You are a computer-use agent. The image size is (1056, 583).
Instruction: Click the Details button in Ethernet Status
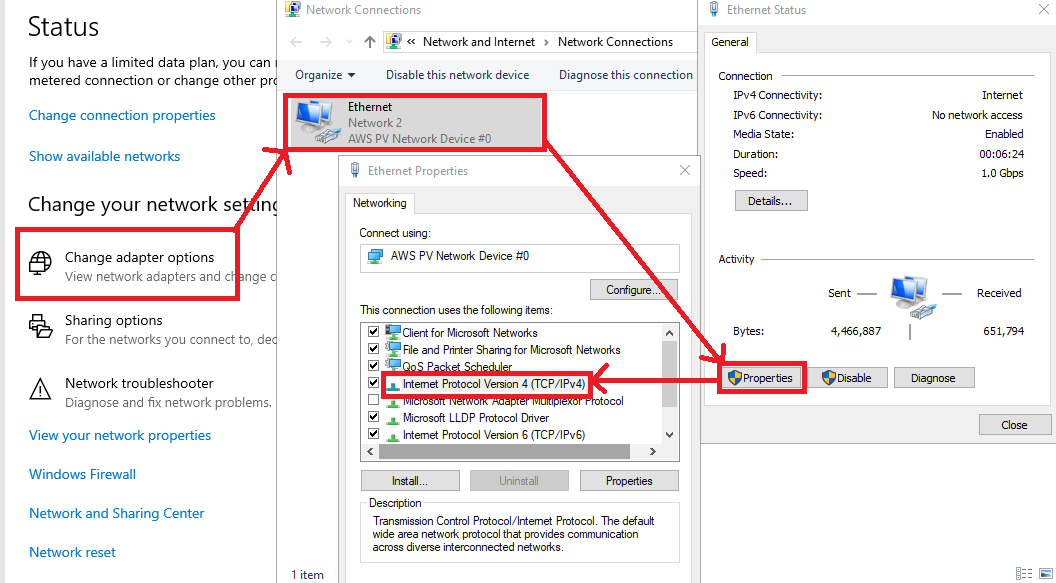click(770, 201)
